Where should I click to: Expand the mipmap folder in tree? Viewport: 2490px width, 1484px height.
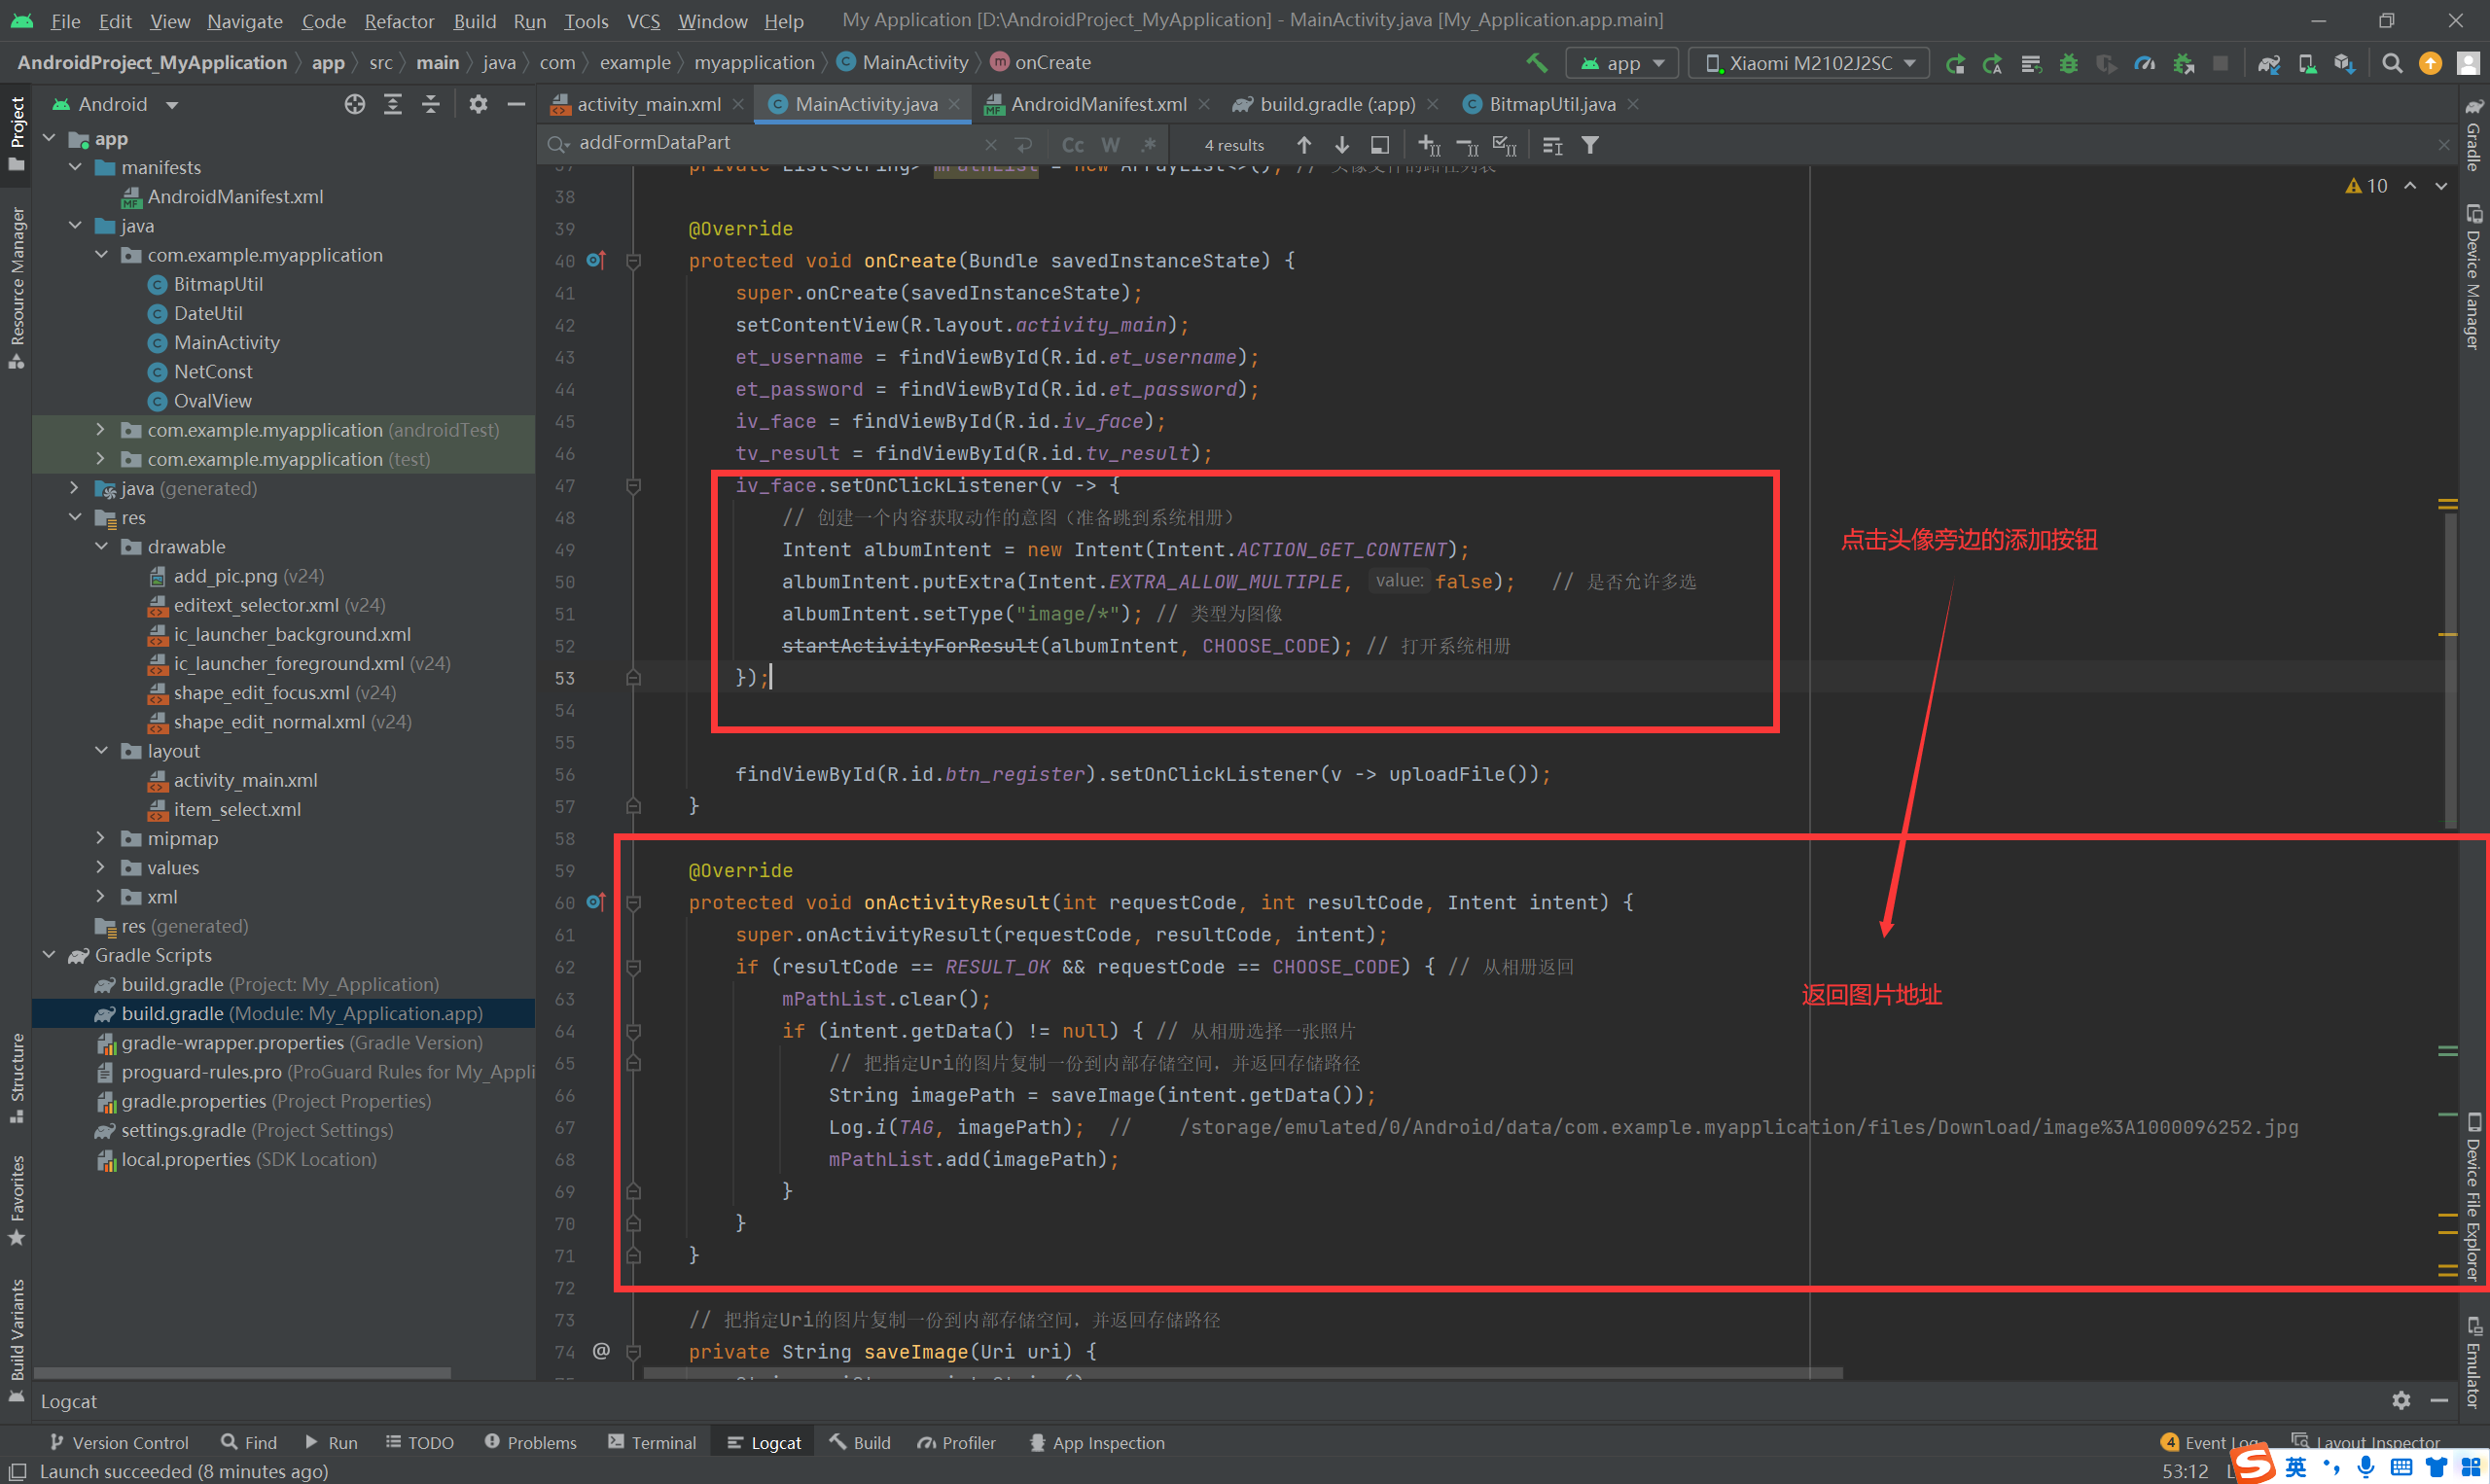tap(100, 838)
